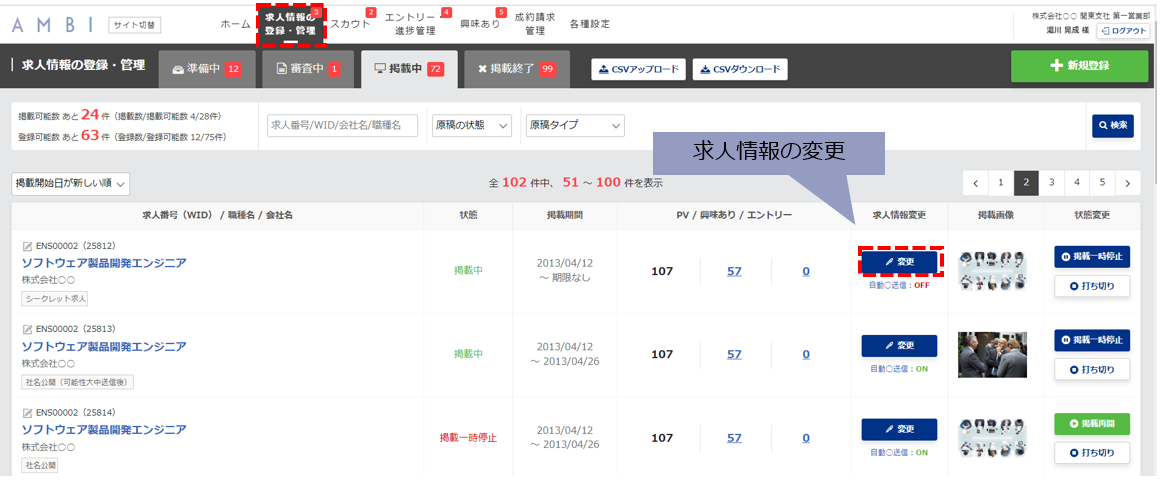Click the 社名公開（可能性大中送信後） tag
This screenshot has height=482, width=1166.
tap(77, 382)
